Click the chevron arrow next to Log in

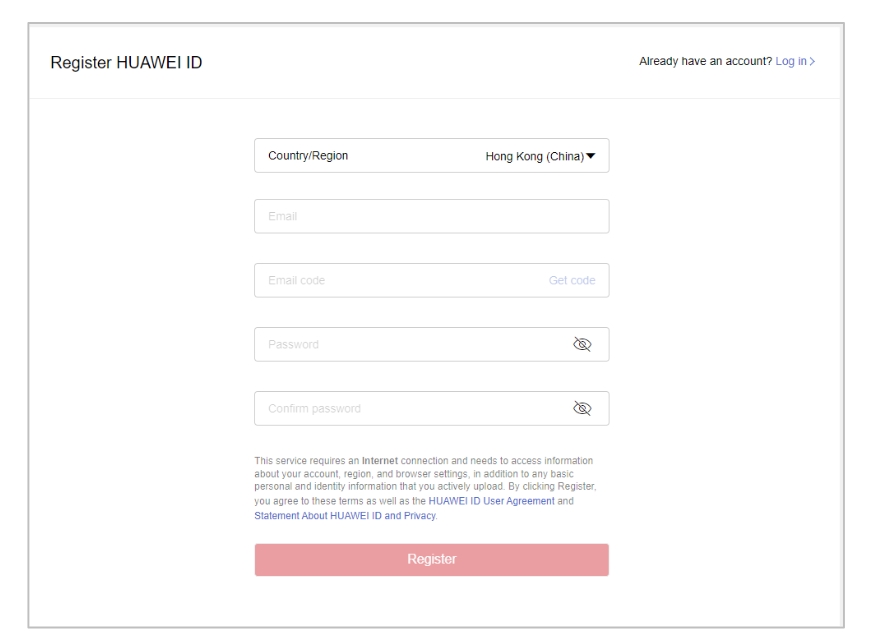[x=812, y=61]
